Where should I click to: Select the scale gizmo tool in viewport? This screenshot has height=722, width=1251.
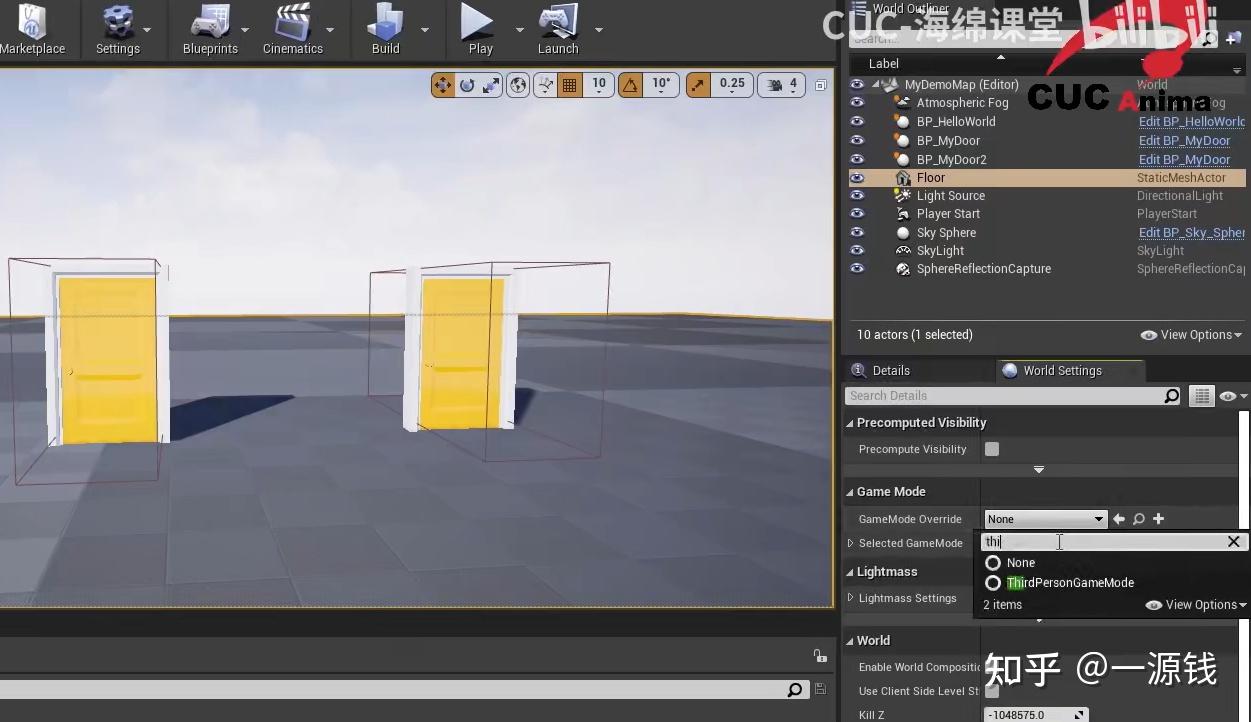491,85
